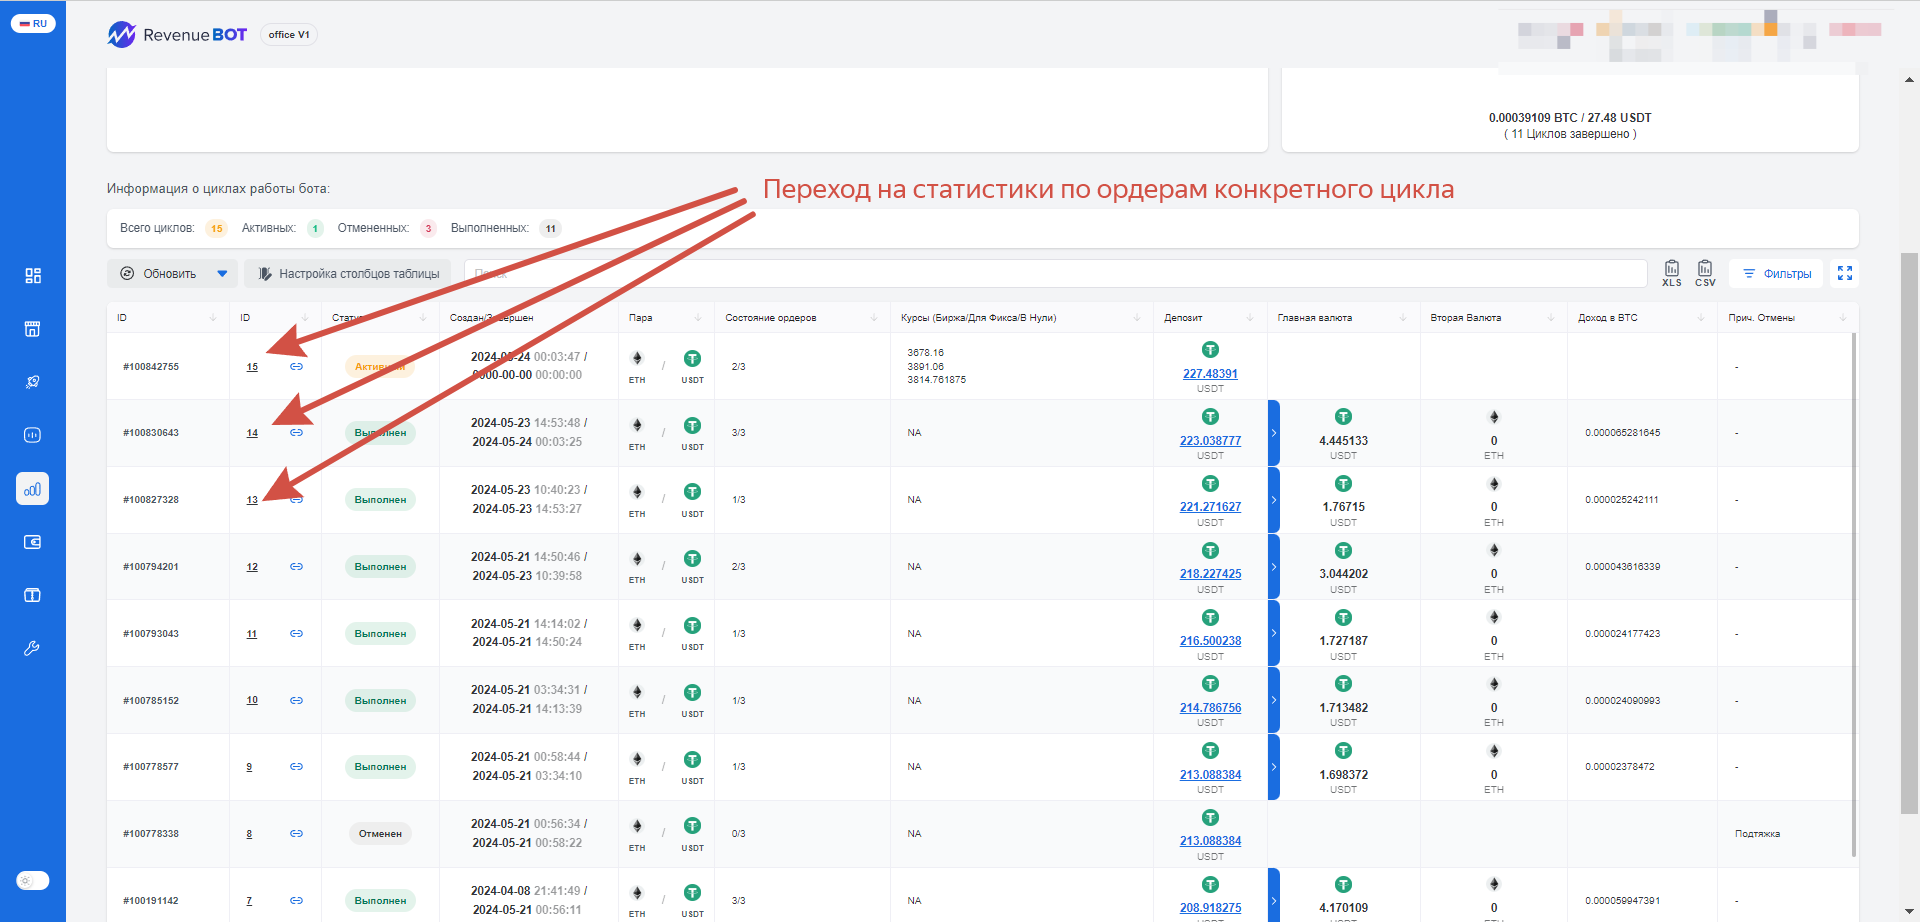Expand the table to fullscreen

pyautogui.click(x=1845, y=273)
